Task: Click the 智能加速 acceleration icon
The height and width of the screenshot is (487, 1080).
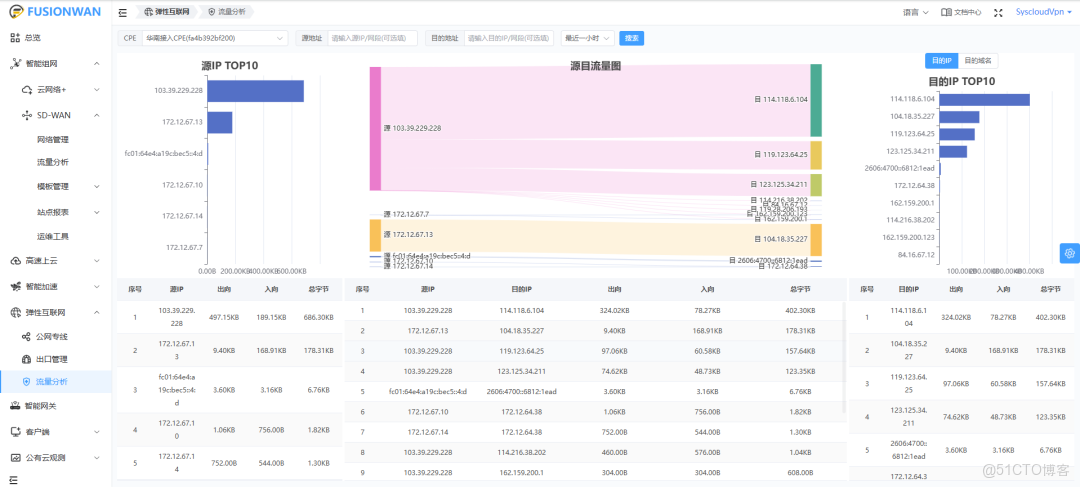Action: pos(17,286)
